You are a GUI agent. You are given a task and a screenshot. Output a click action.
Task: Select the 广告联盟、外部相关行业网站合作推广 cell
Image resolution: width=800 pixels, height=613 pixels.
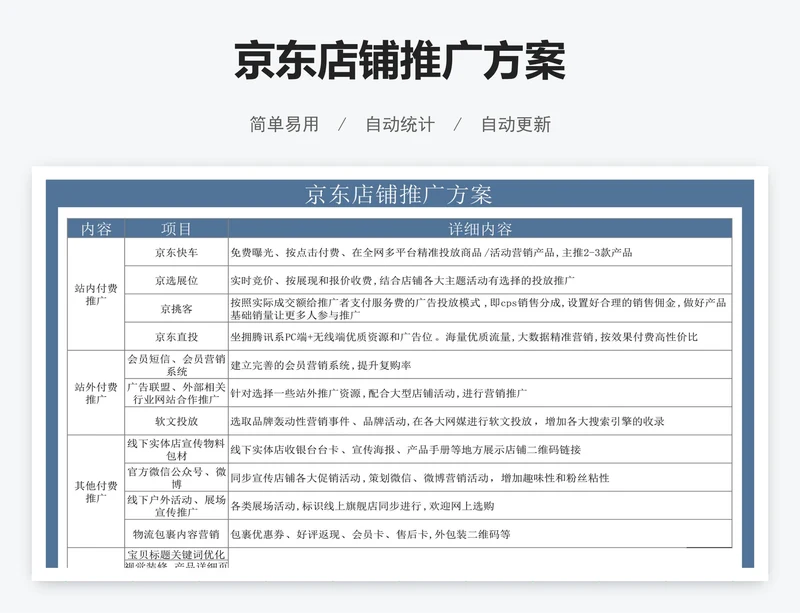pyautogui.click(x=177, y=393)
